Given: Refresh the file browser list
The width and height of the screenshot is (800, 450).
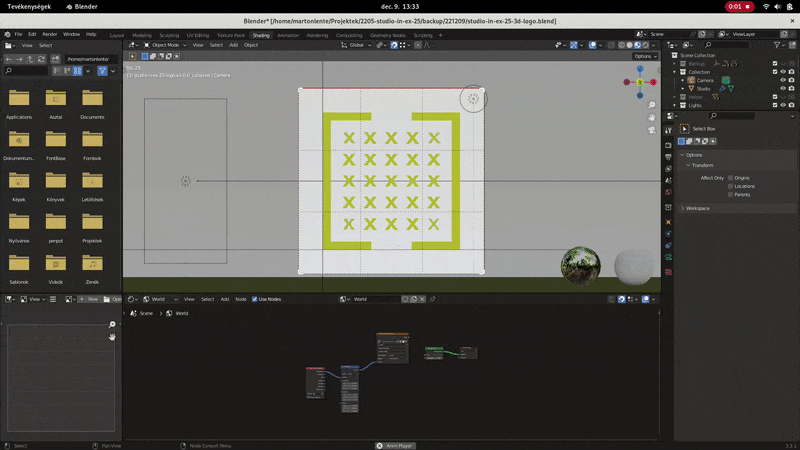Looking at the screenshot, I should 41,59.
